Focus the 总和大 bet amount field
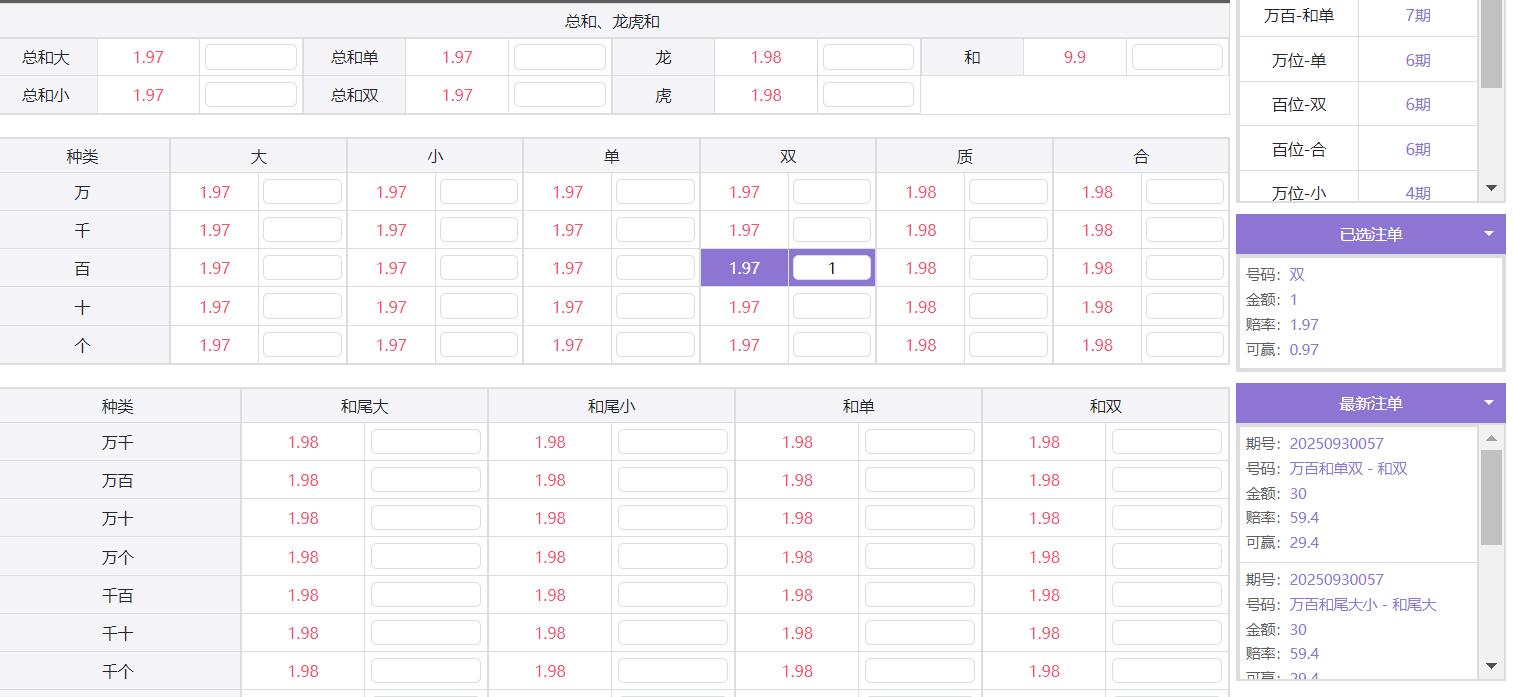This screenshot has width=1513, height=697. [x=250, y=57]
